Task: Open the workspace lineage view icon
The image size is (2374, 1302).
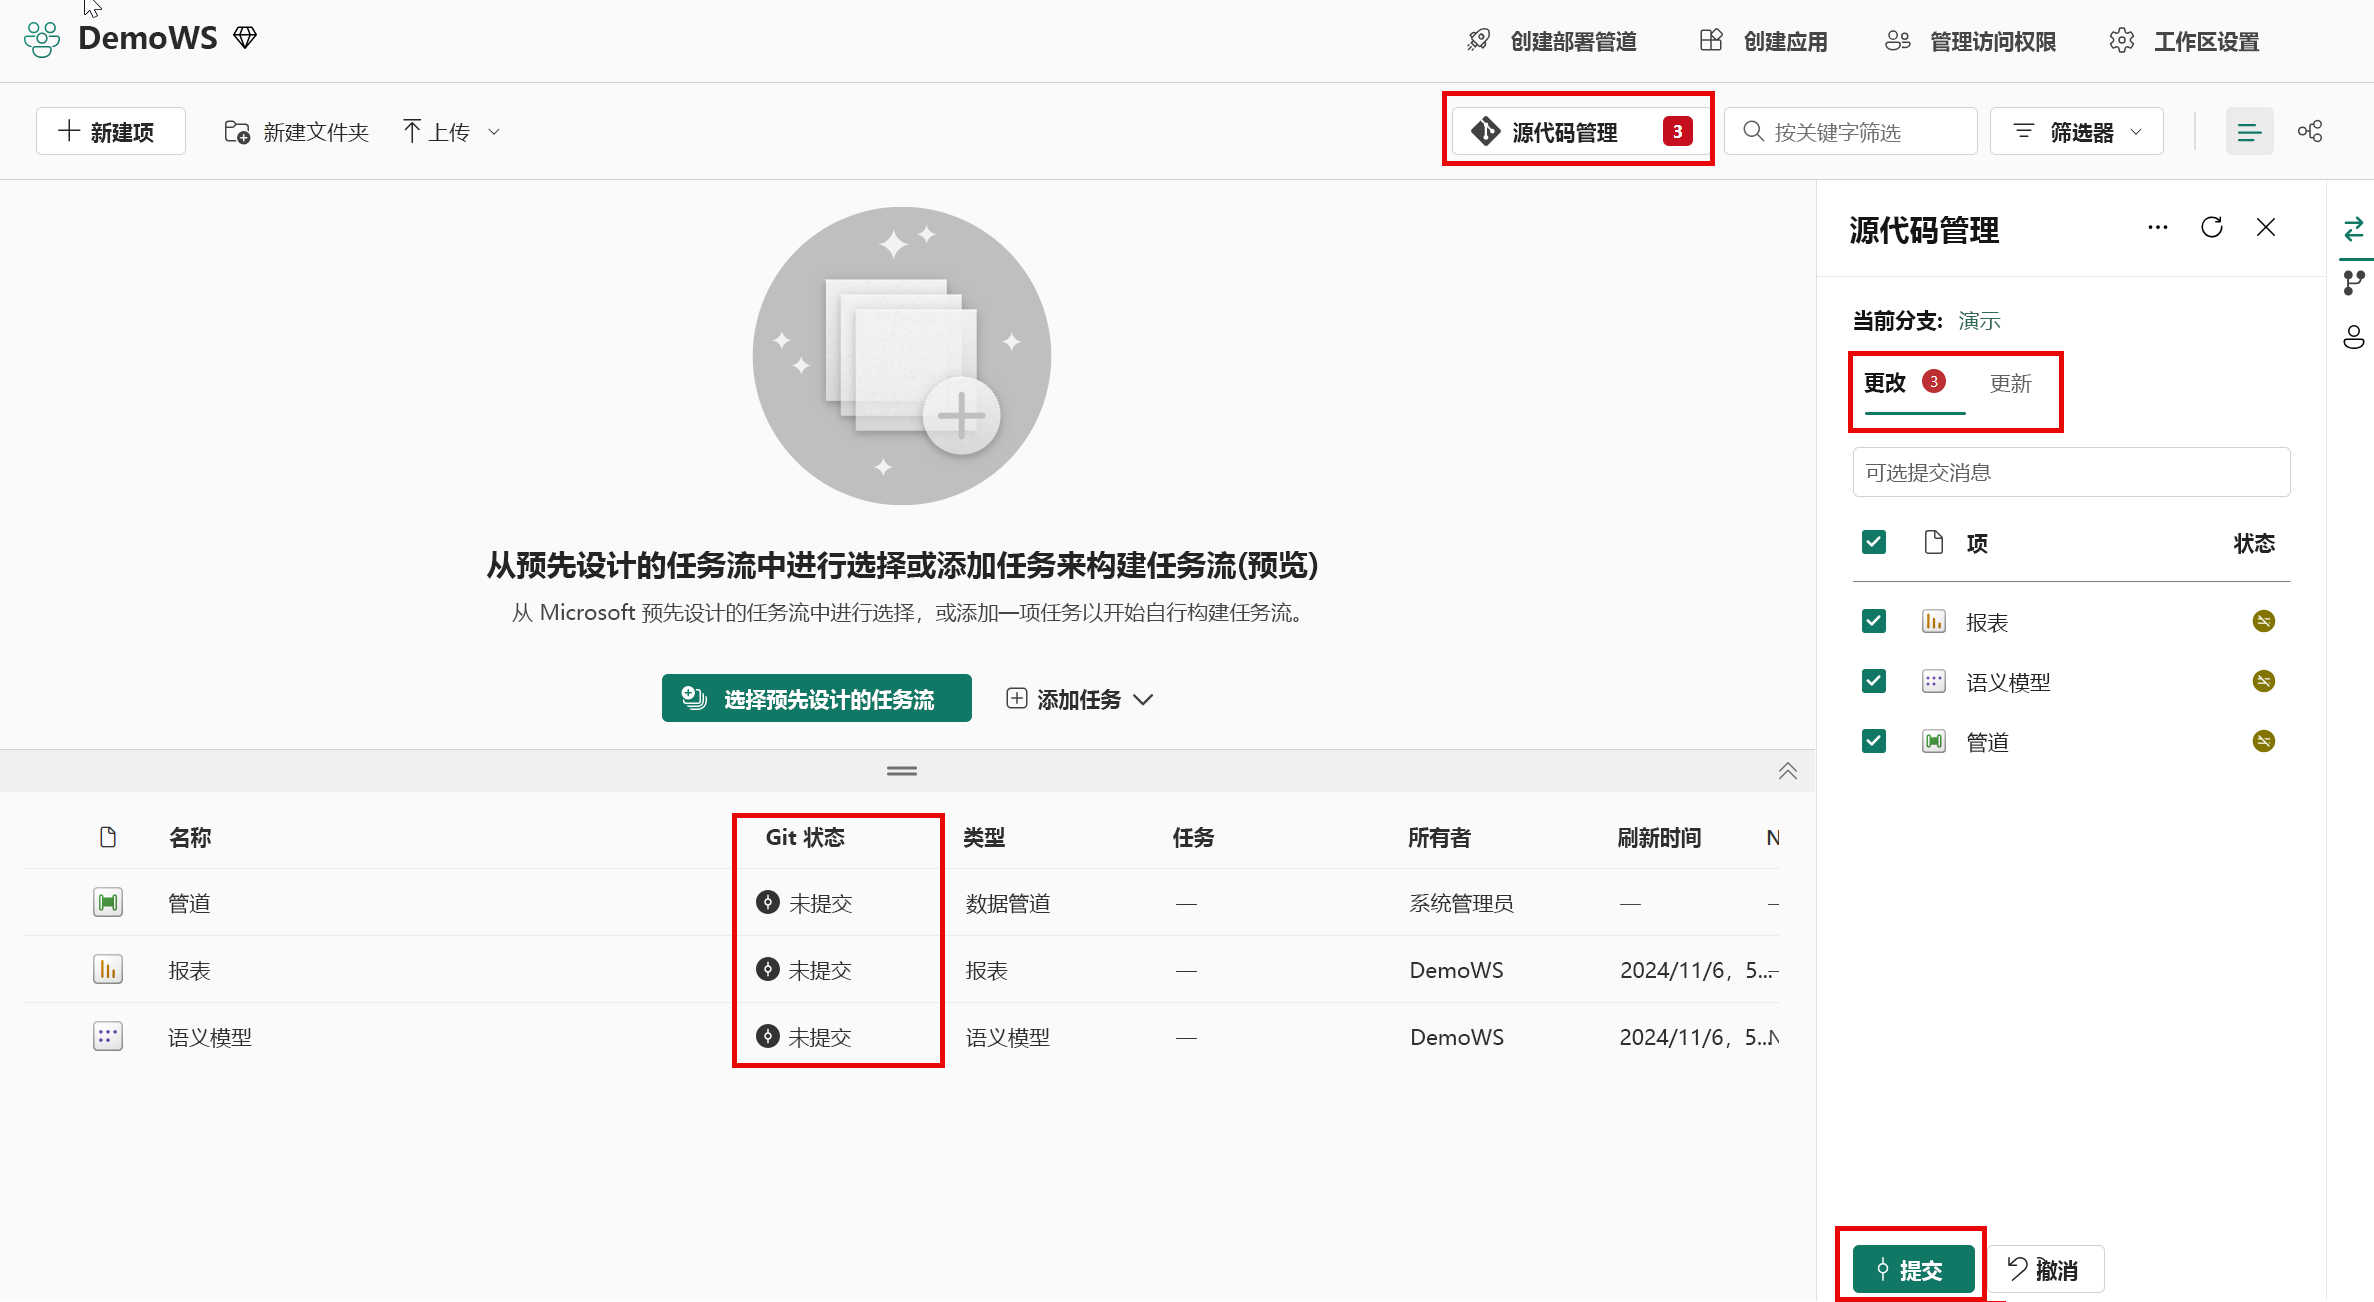Action: pyautogui.click(x=2310, y=130)
